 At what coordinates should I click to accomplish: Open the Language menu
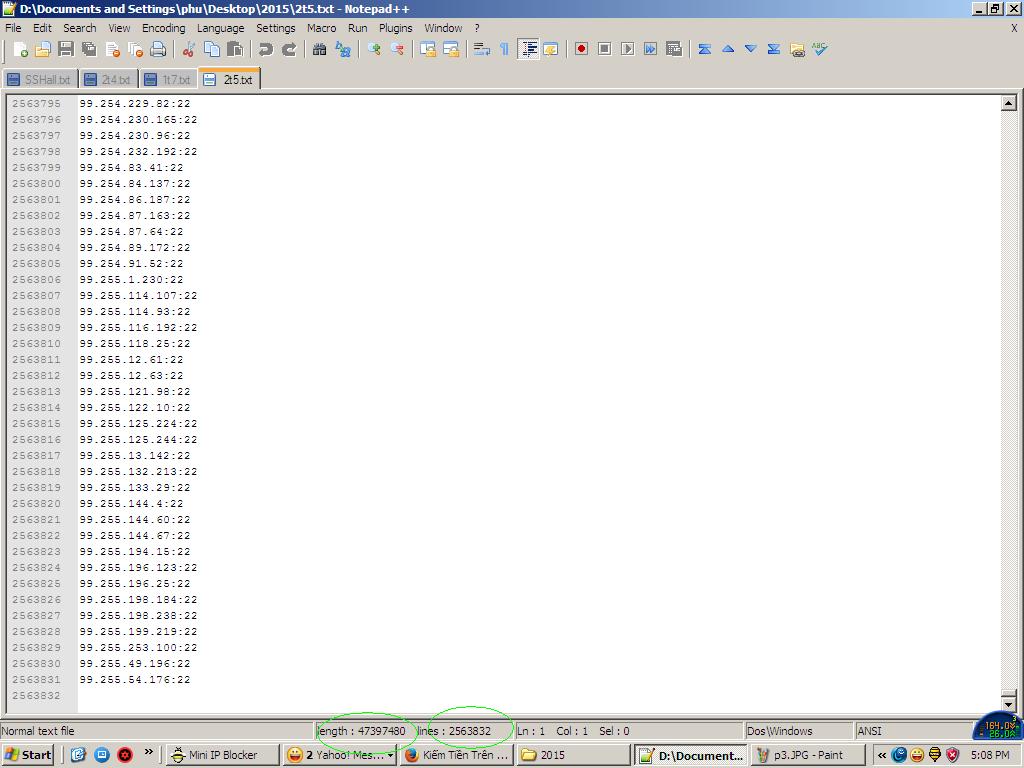click(220, 28)
